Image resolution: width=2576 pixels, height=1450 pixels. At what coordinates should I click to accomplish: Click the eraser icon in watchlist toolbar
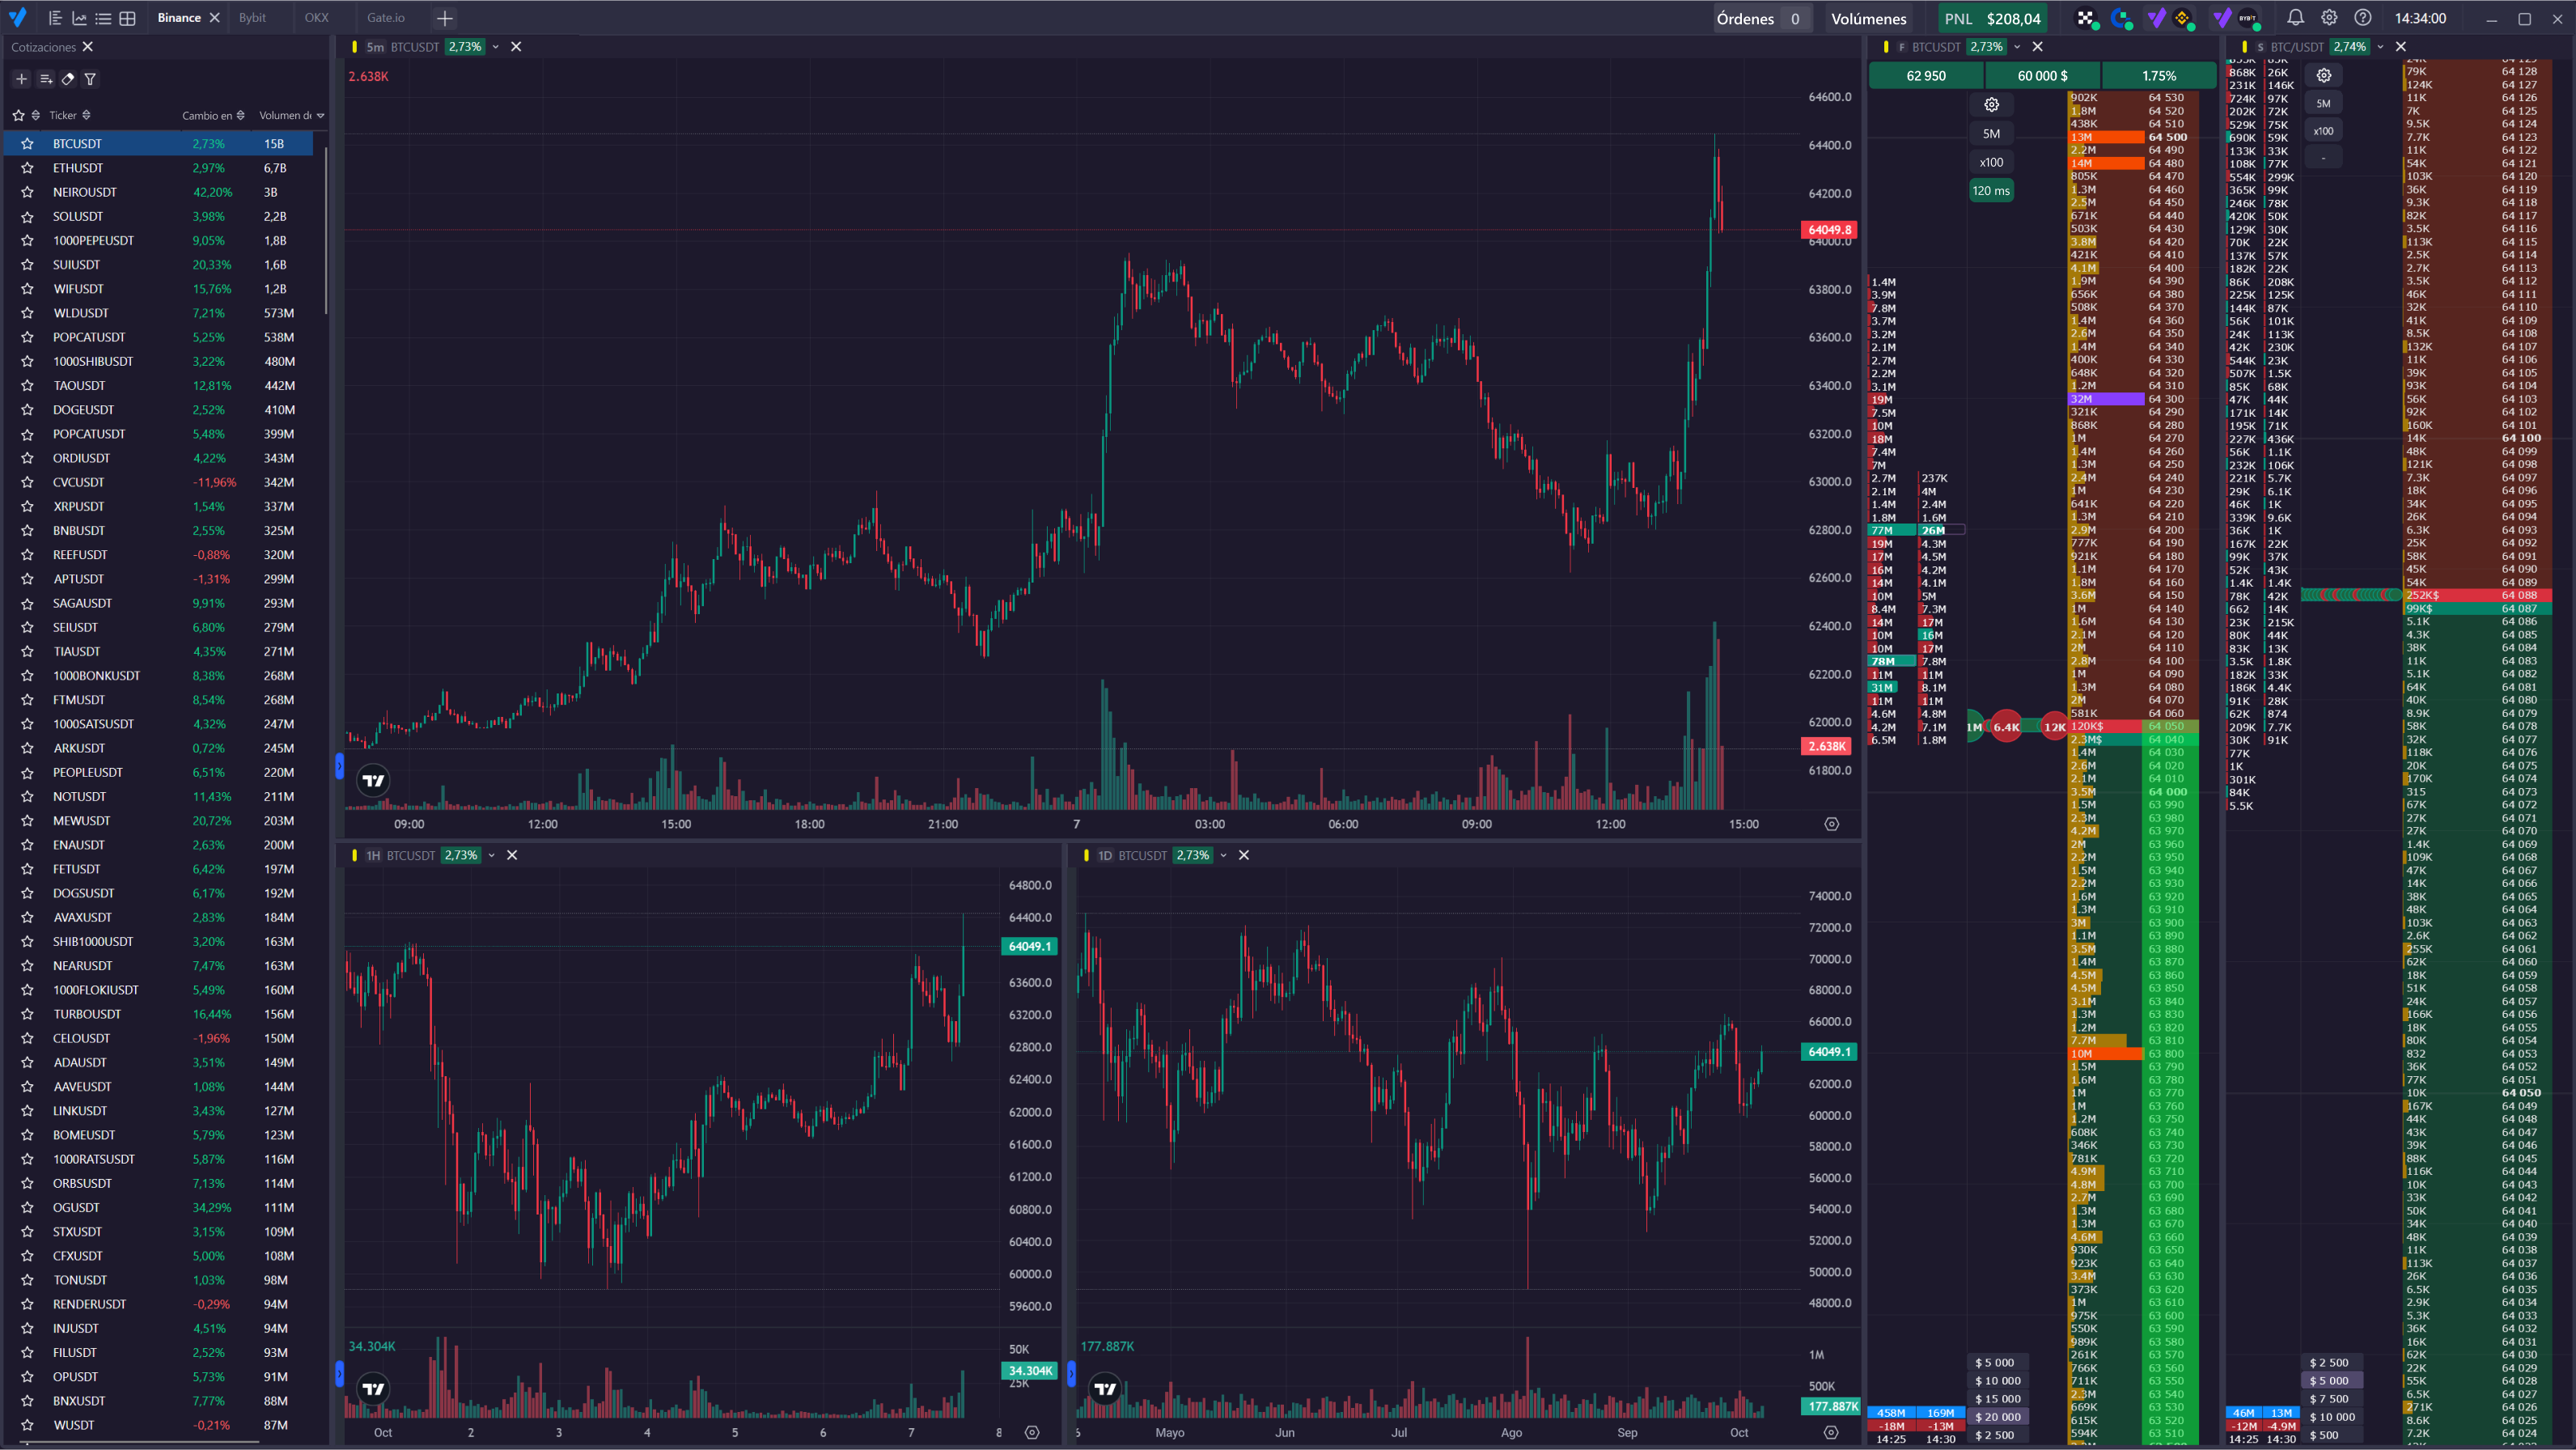click(68, 79)
